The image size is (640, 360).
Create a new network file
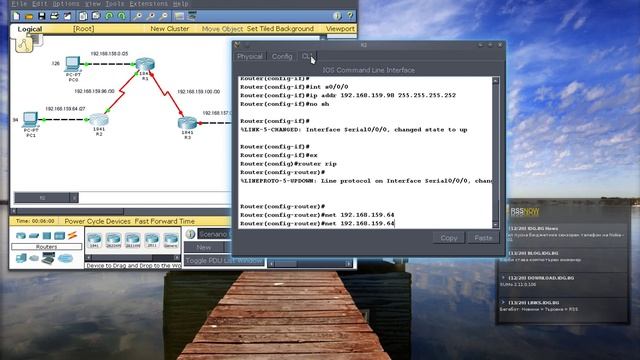16,16
